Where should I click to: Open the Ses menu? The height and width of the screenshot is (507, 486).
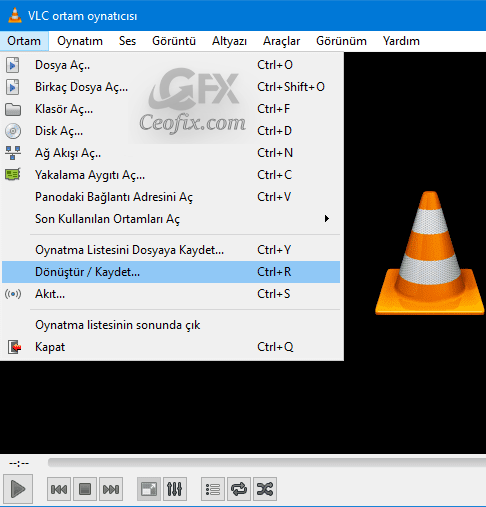(x=127, y=41)
